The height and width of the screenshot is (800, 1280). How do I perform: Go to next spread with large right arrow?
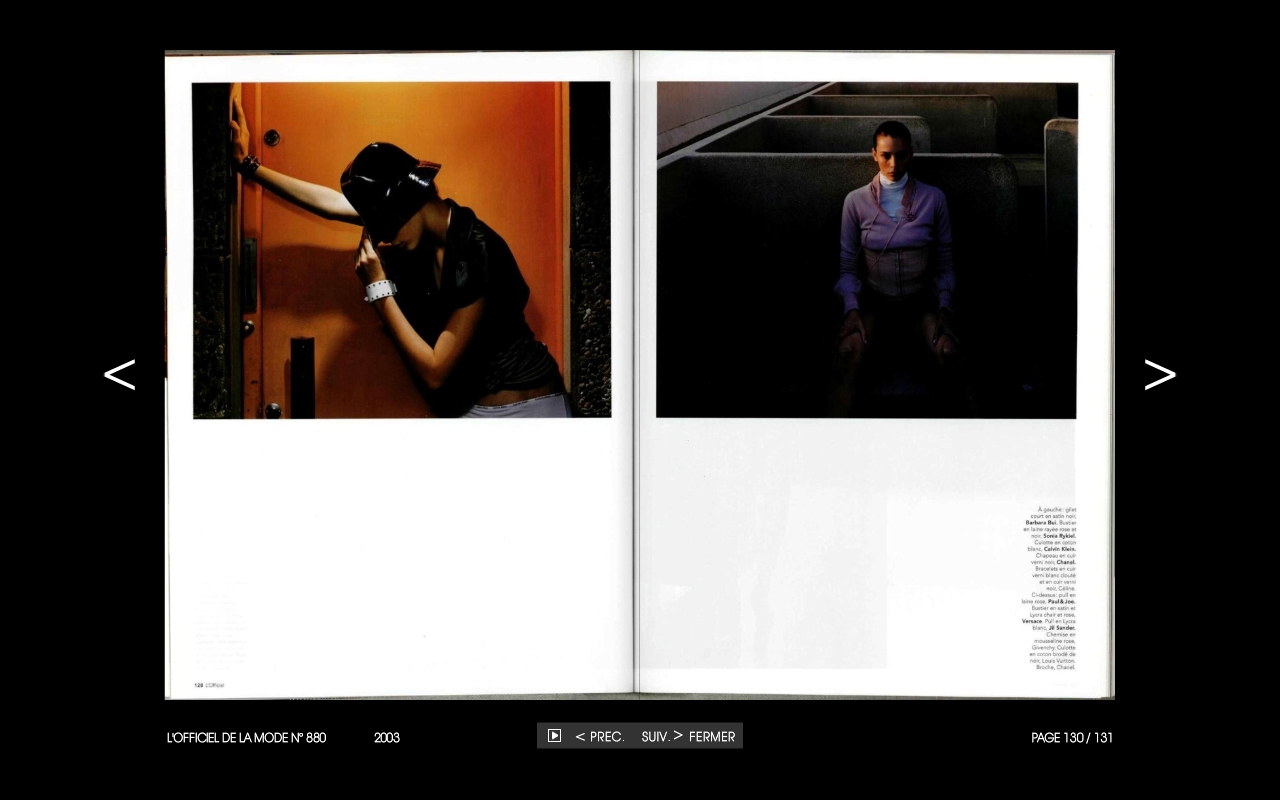point(1160,375)
